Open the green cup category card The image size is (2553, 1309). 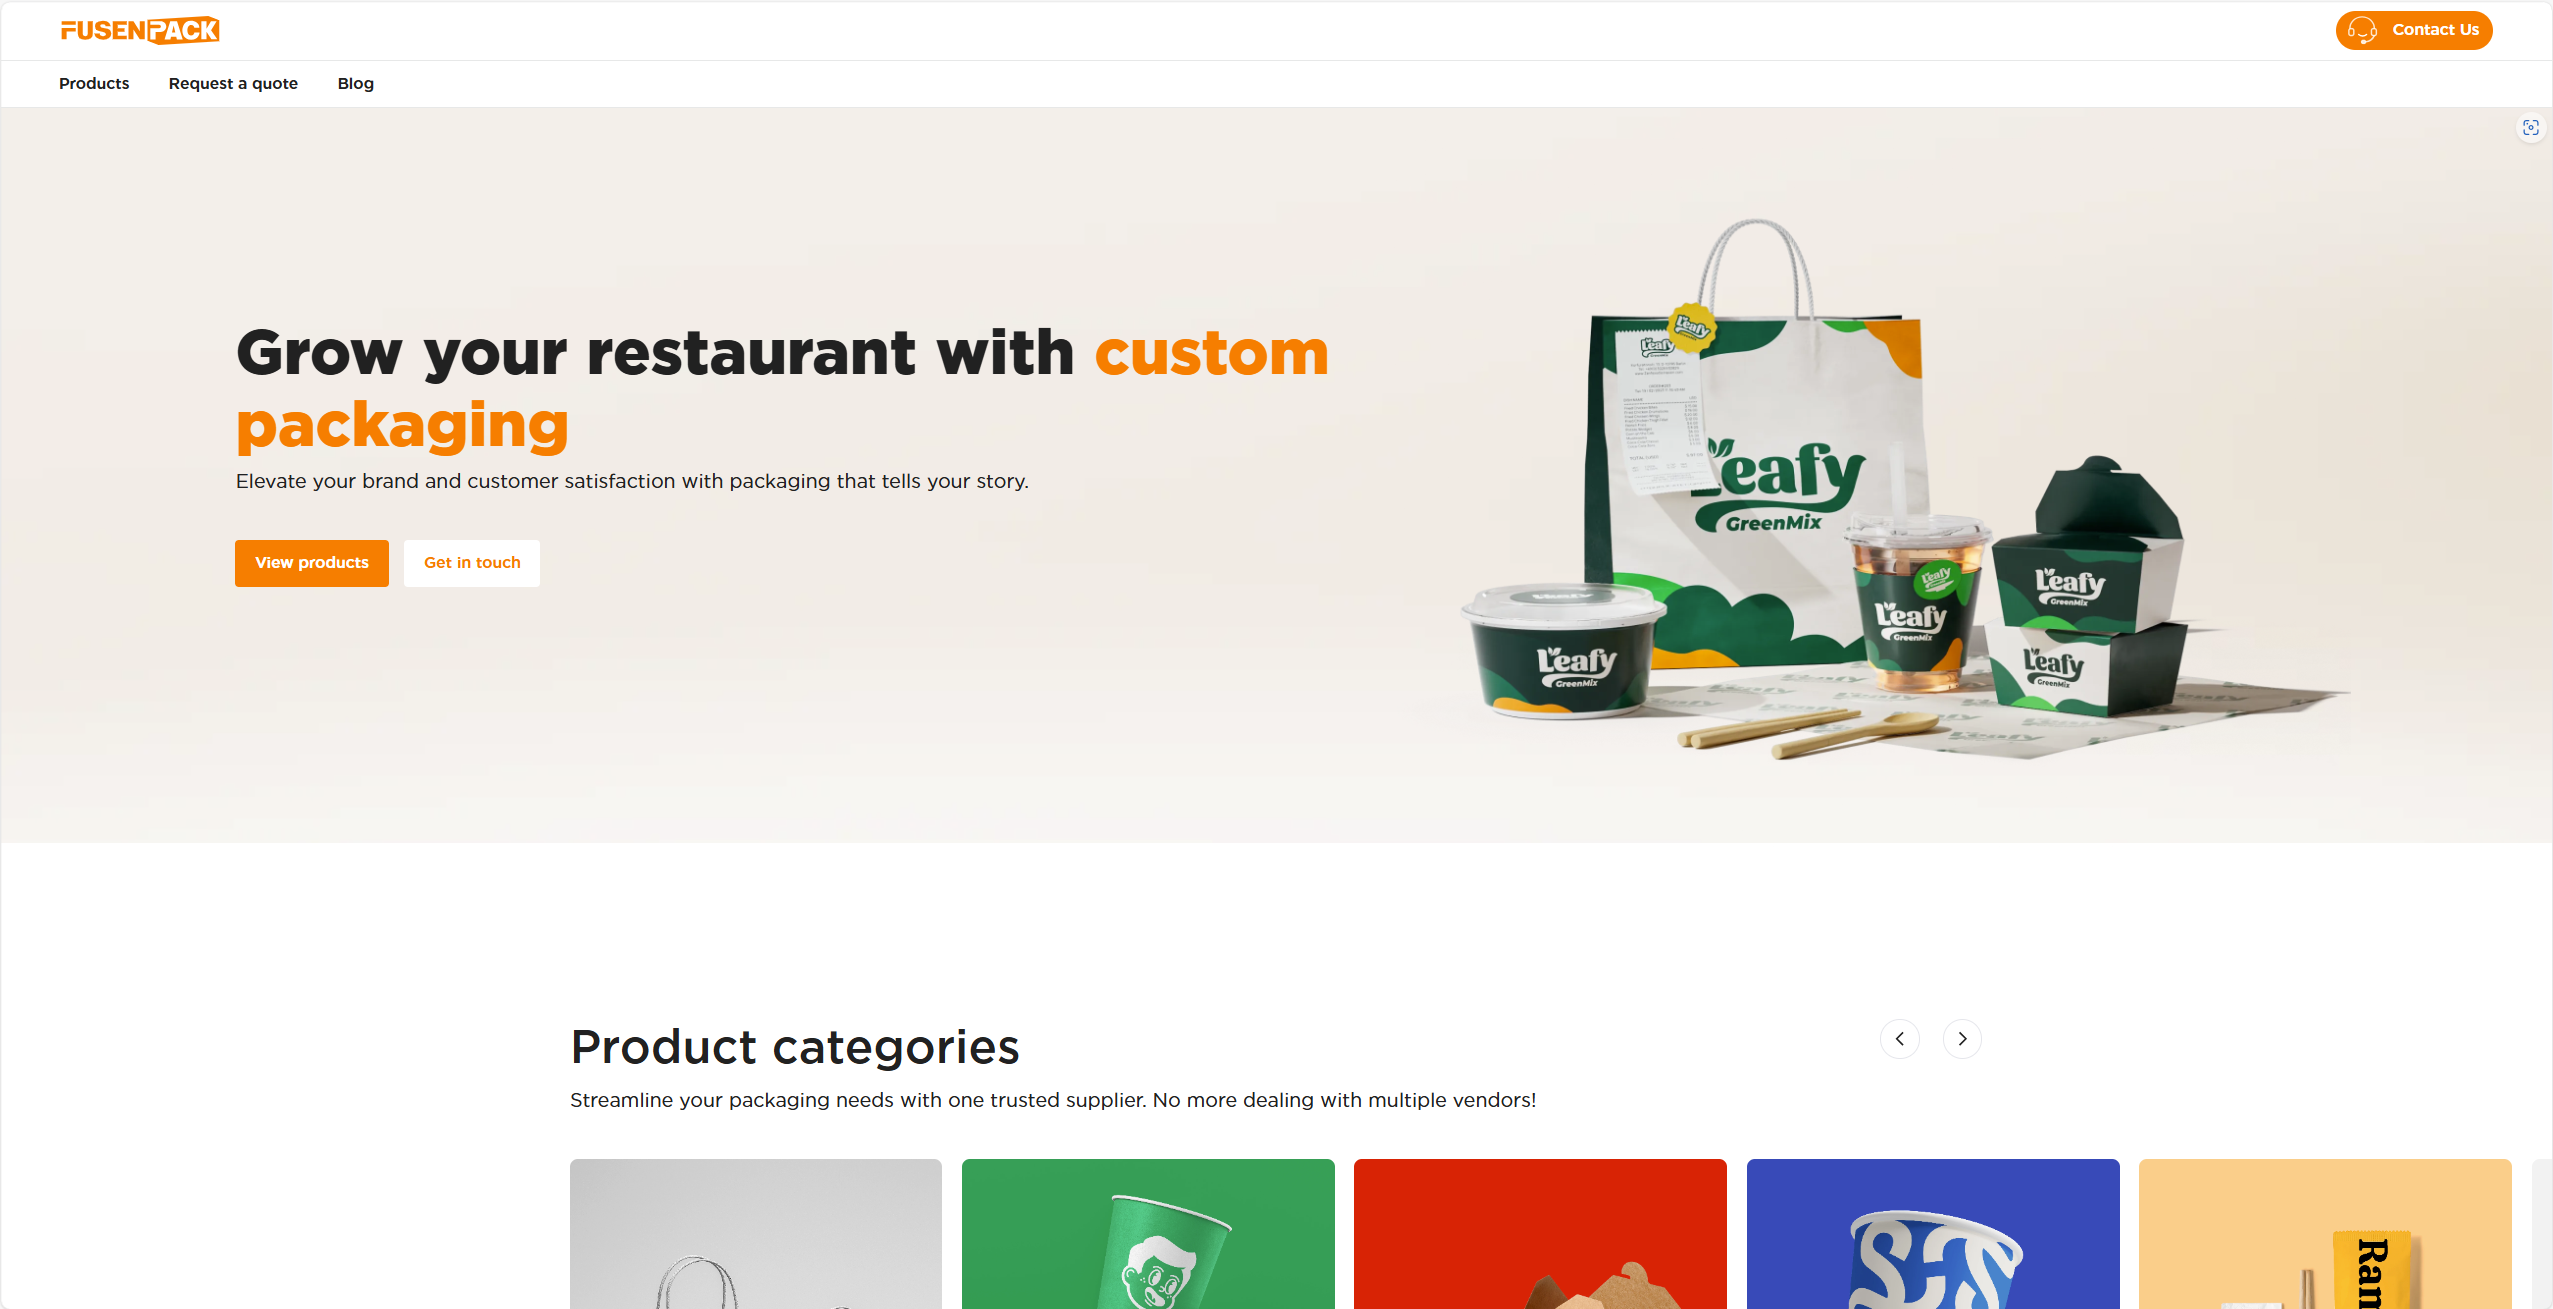(1148, 1234)
